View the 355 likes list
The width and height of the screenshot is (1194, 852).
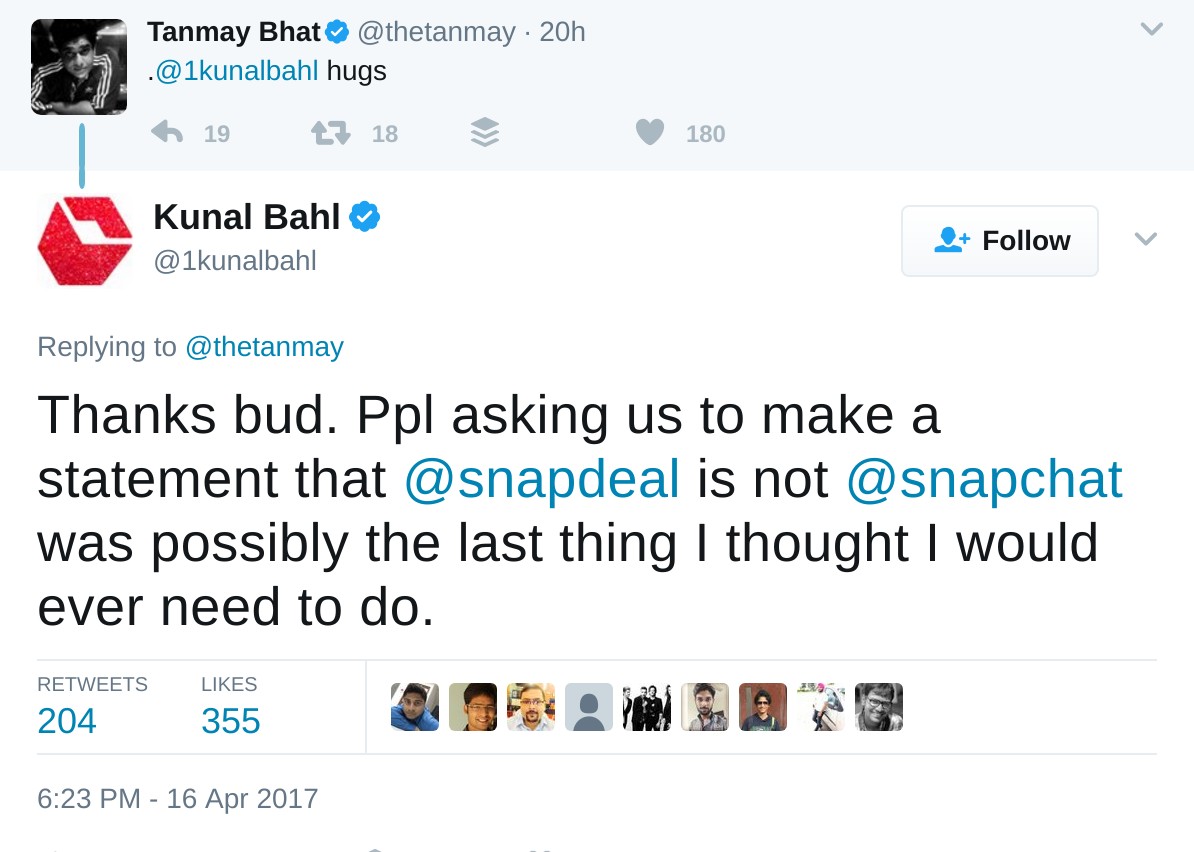(230, 720)
